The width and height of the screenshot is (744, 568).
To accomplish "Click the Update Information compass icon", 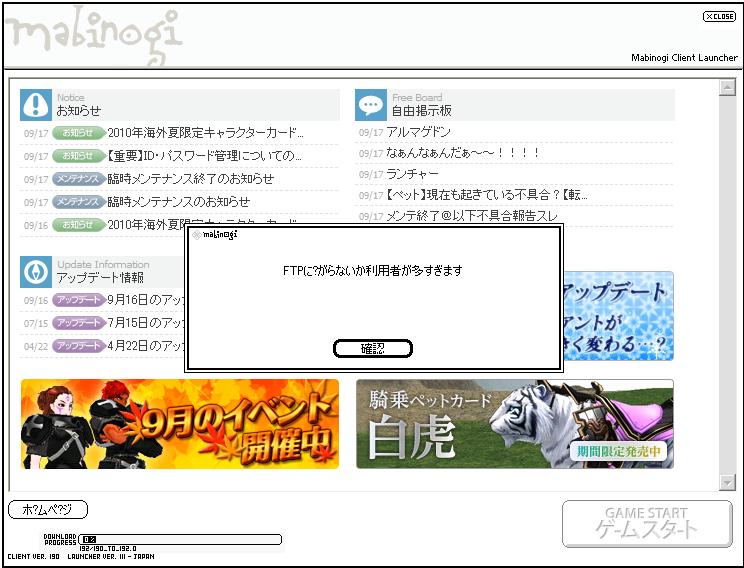I will pyautogui.click(x=36, y=272).
